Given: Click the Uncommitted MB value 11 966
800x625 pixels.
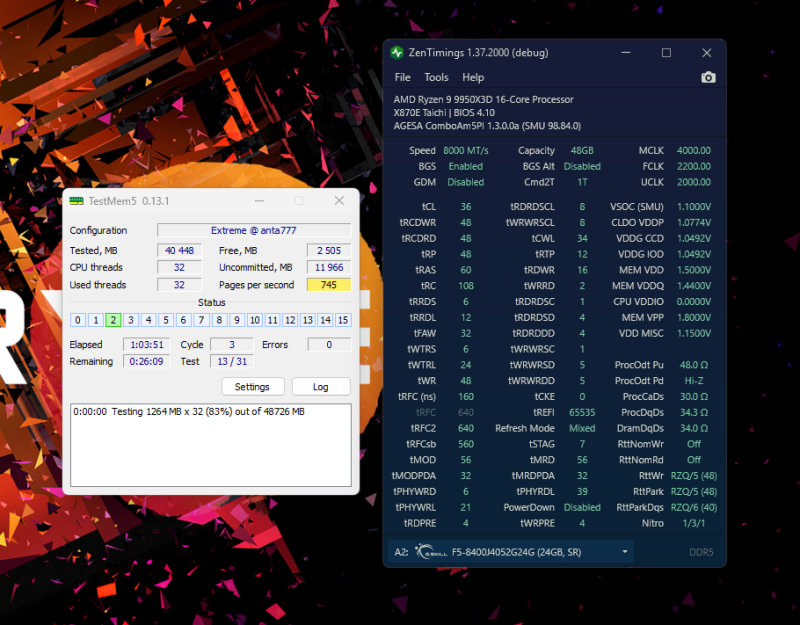Looking at the screenshot, I should coord(329,267).
